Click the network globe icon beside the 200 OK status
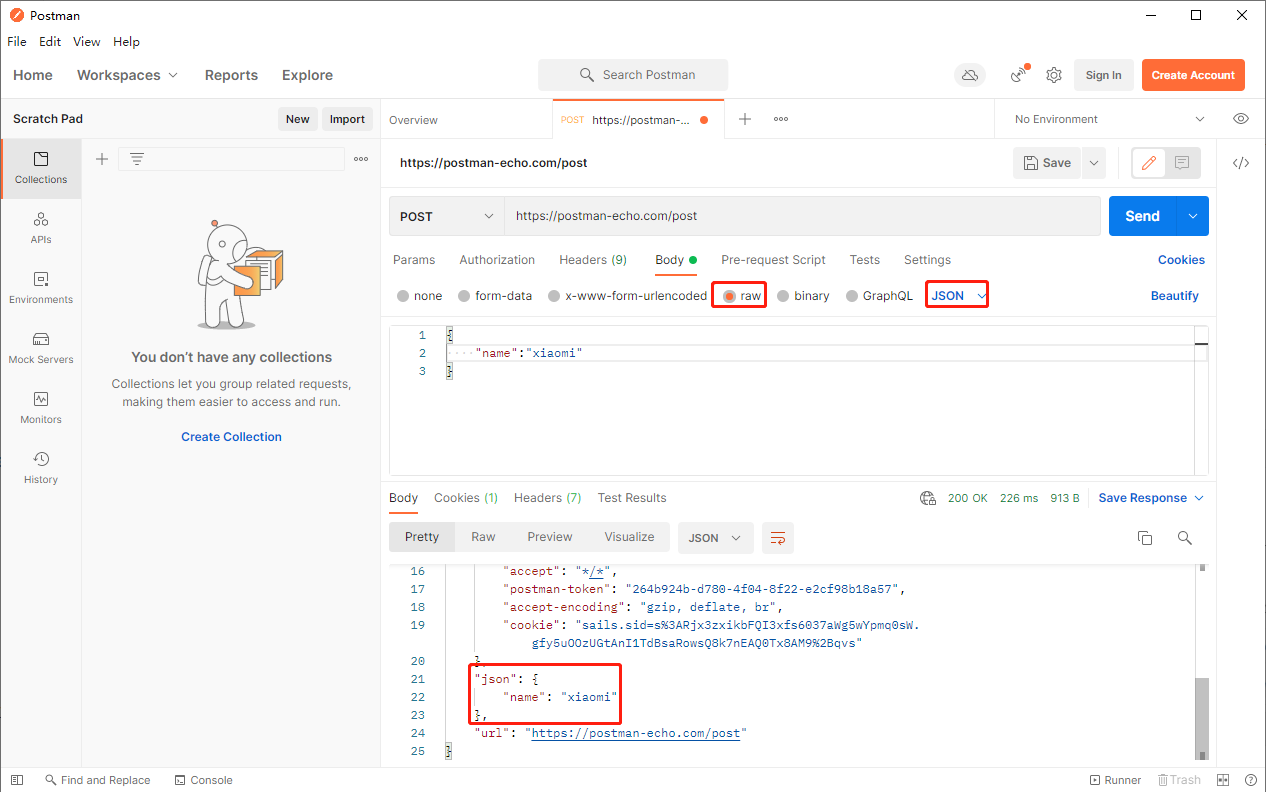Screen dimensions: 1266x792 [928, 498]
